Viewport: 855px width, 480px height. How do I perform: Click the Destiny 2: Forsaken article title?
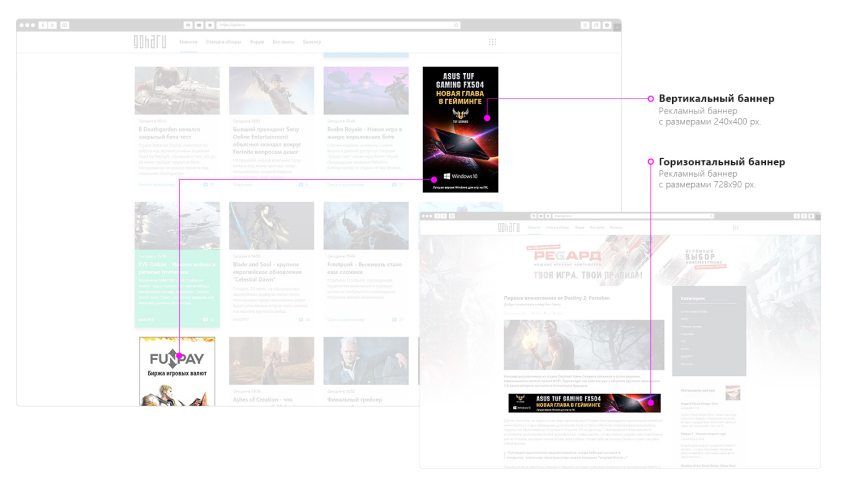557,298
